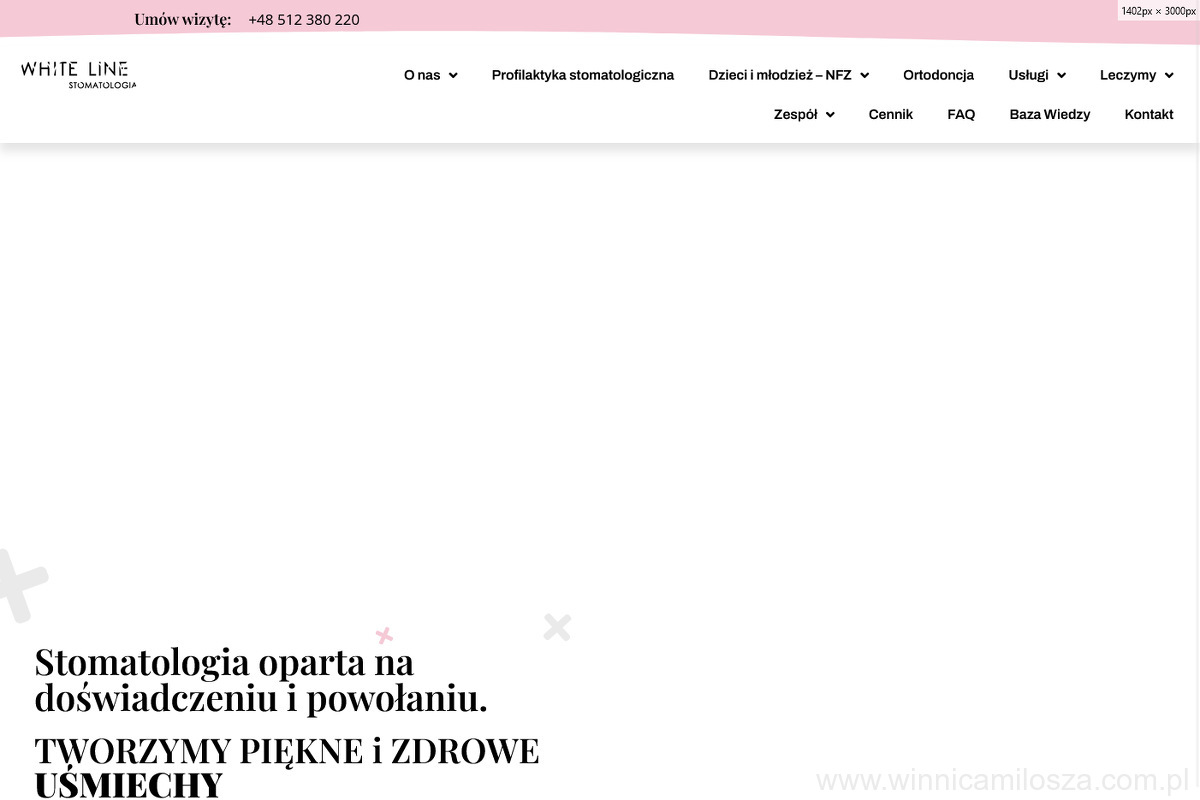Click the large gray cross at left edge
Screen dimensions: 1200x800
click(x=18, y=586)
